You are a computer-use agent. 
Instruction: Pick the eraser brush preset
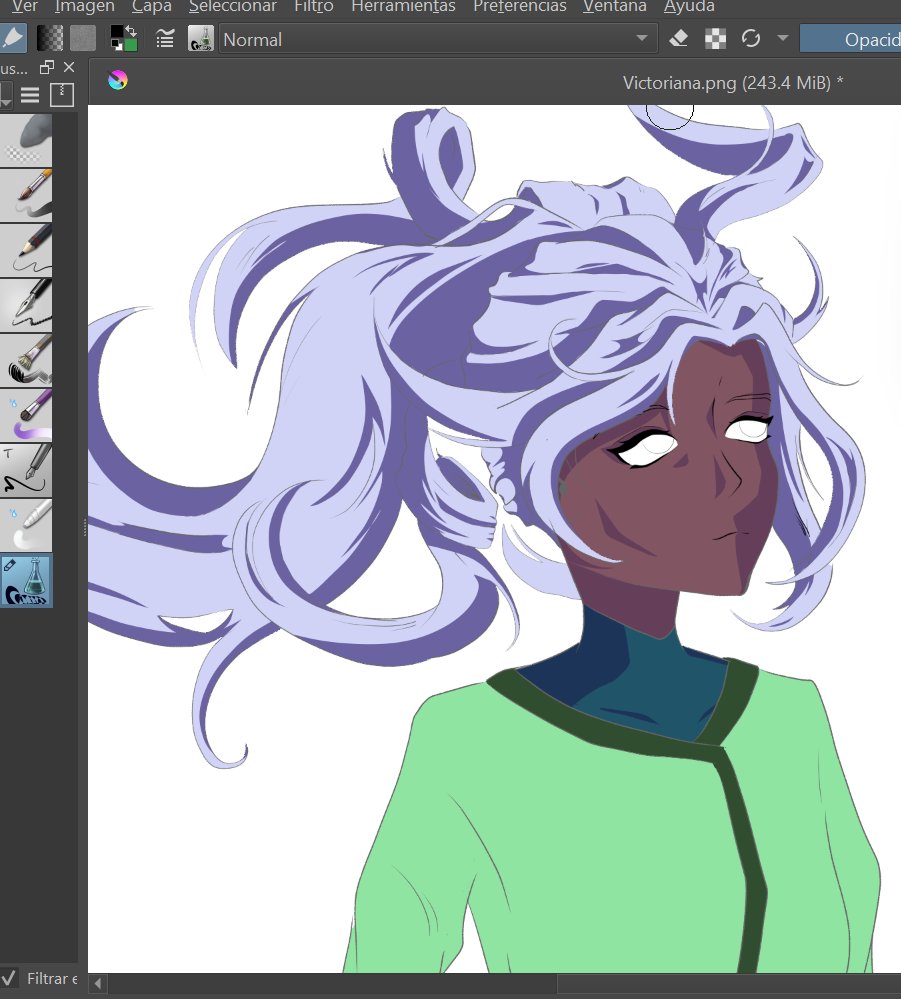(x=25, y=140)
